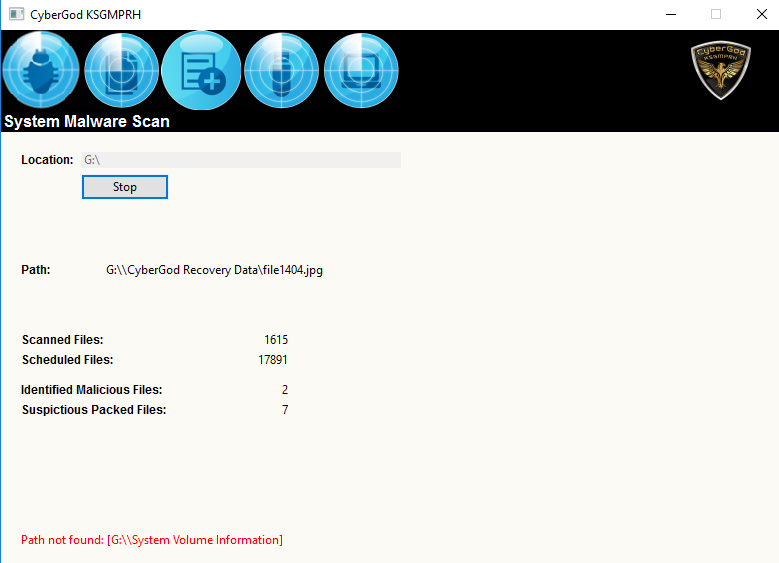Click the CyberGod KSGMPRH window title
The image size is (779, 563).
tap(85, 14)
